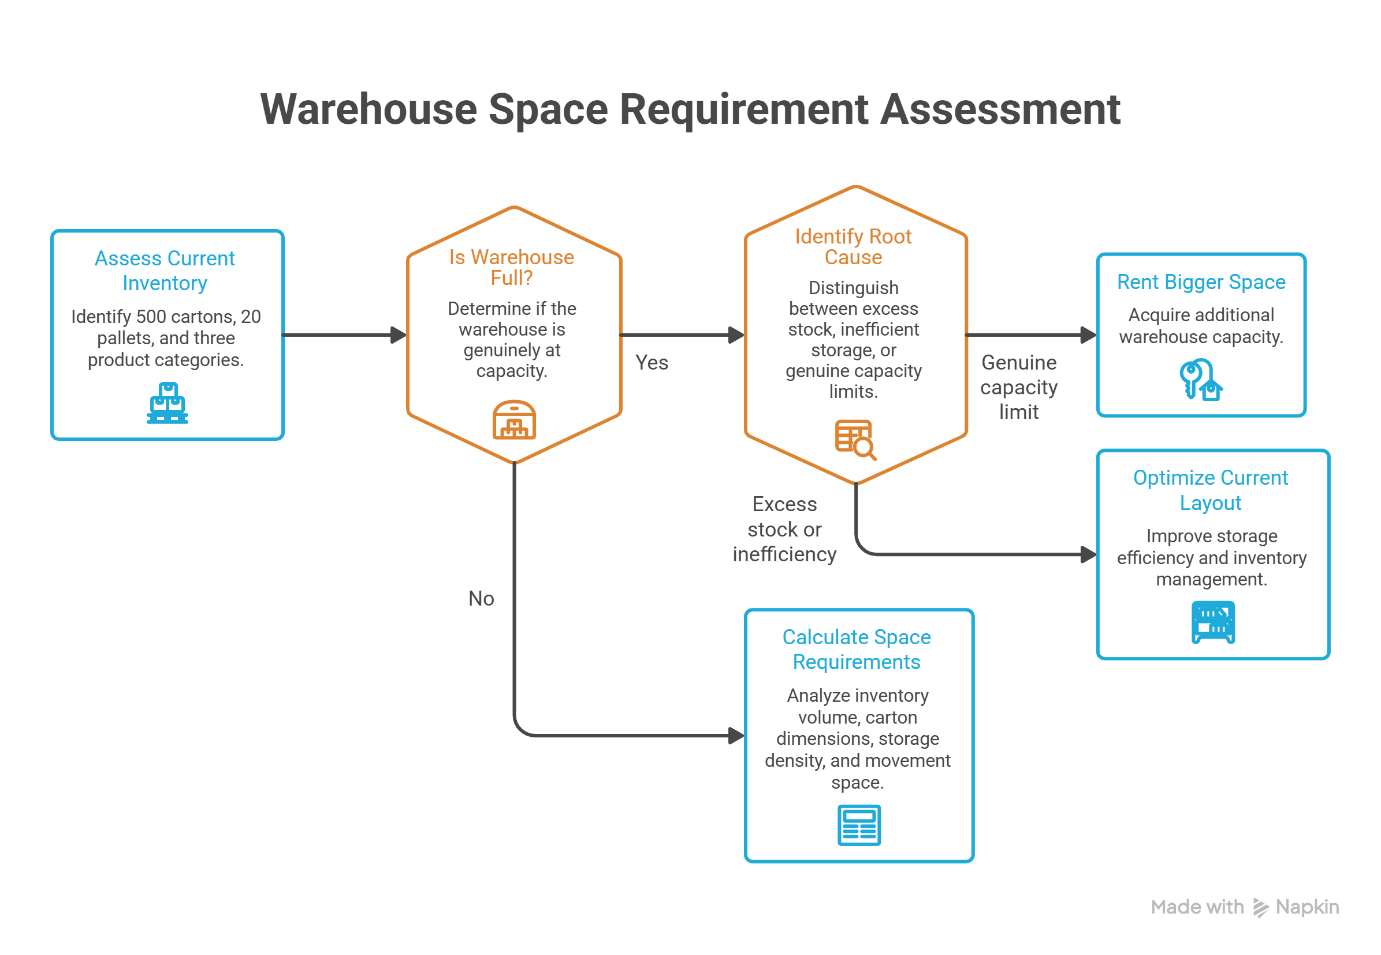This screenshot has width=1381, height=955.
Task: Click the Excess stock or inefficiency label
Action: coord(785,529)
